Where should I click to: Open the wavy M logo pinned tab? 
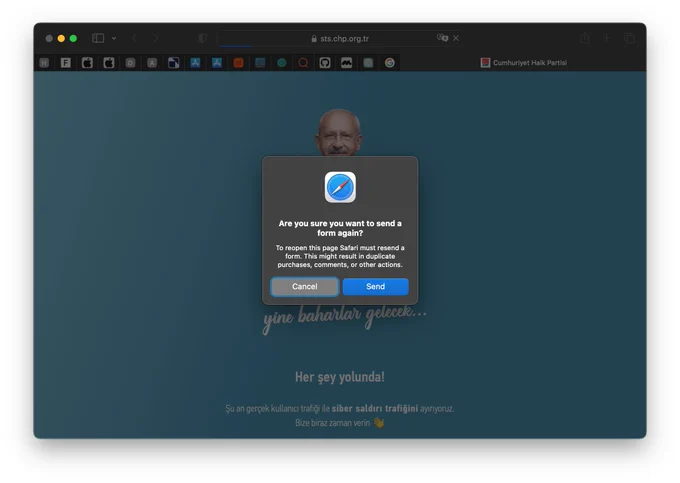coord(347,63)
